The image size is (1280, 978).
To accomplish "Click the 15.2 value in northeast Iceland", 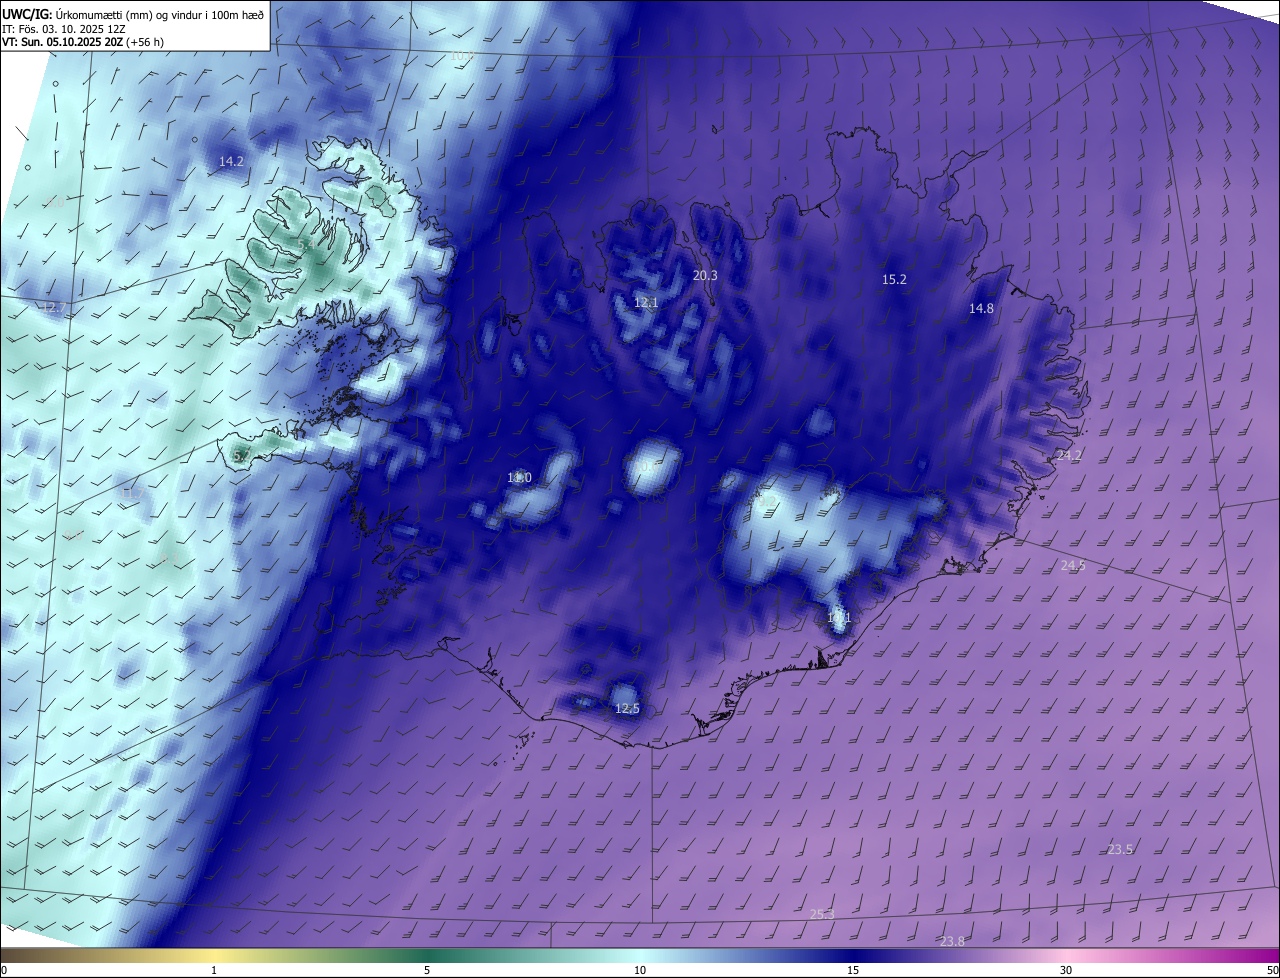I will (x=894, y=279).
